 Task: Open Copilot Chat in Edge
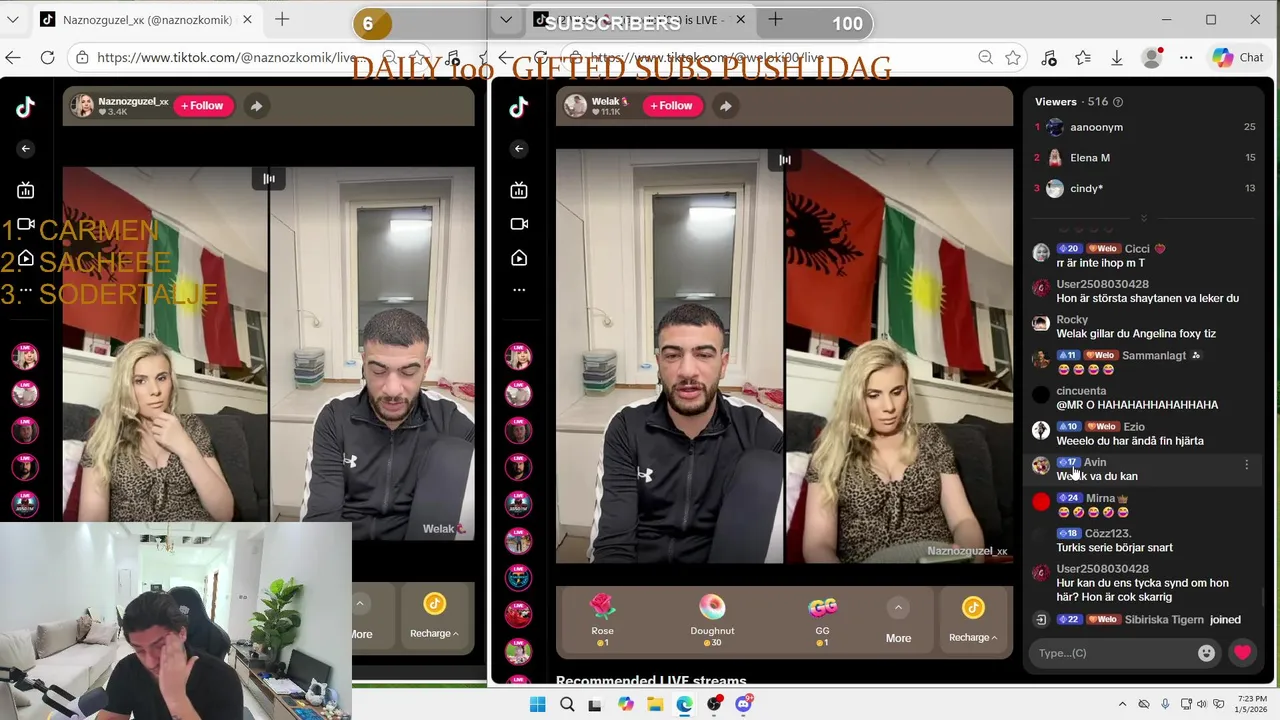[1238, 58]
